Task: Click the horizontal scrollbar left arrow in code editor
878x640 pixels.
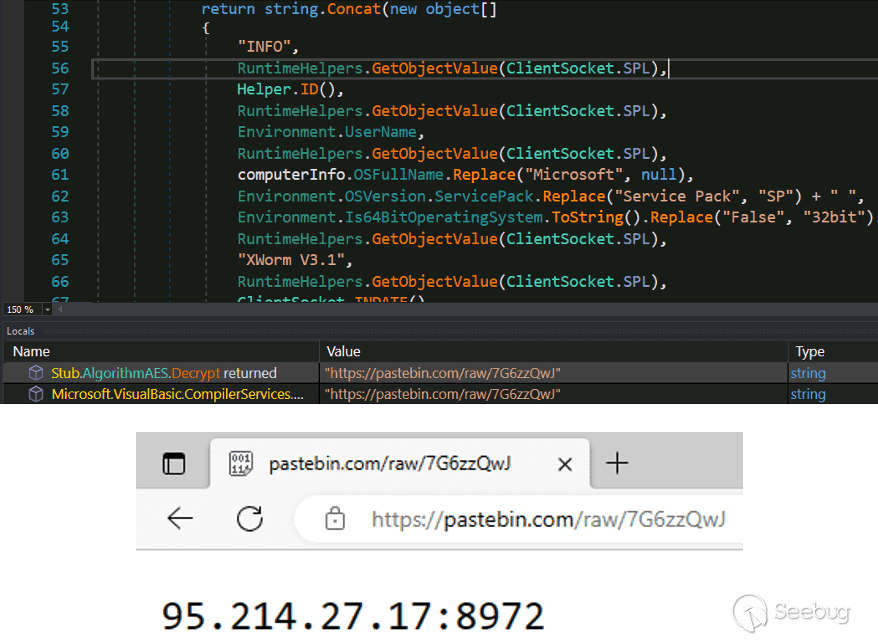Action: [60, 309]
